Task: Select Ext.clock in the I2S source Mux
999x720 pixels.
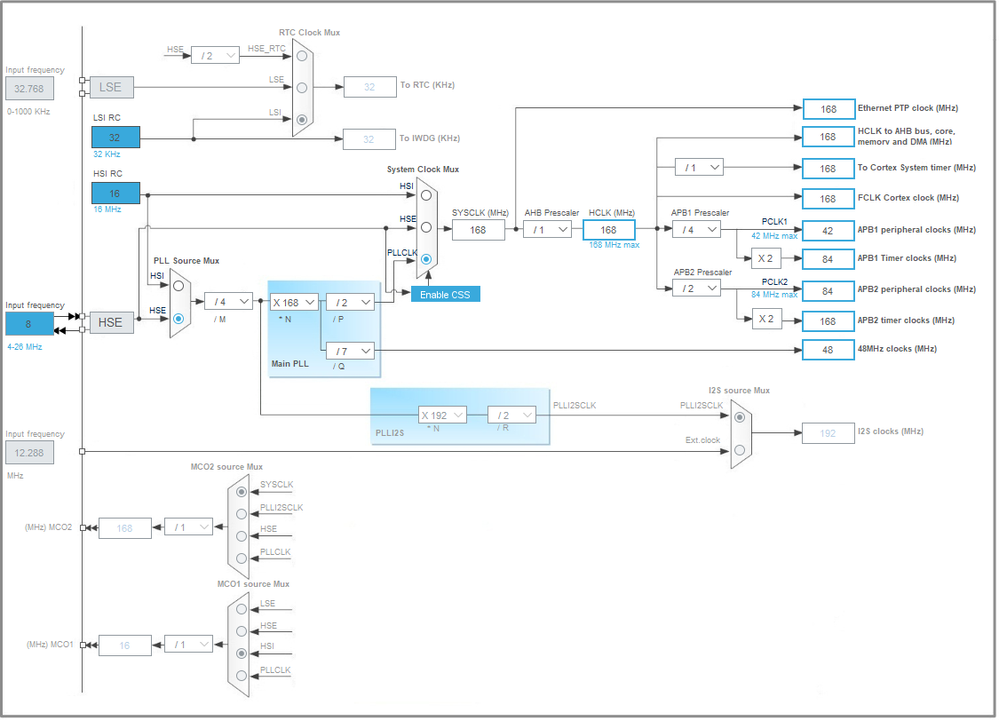Action: [739, 450]
